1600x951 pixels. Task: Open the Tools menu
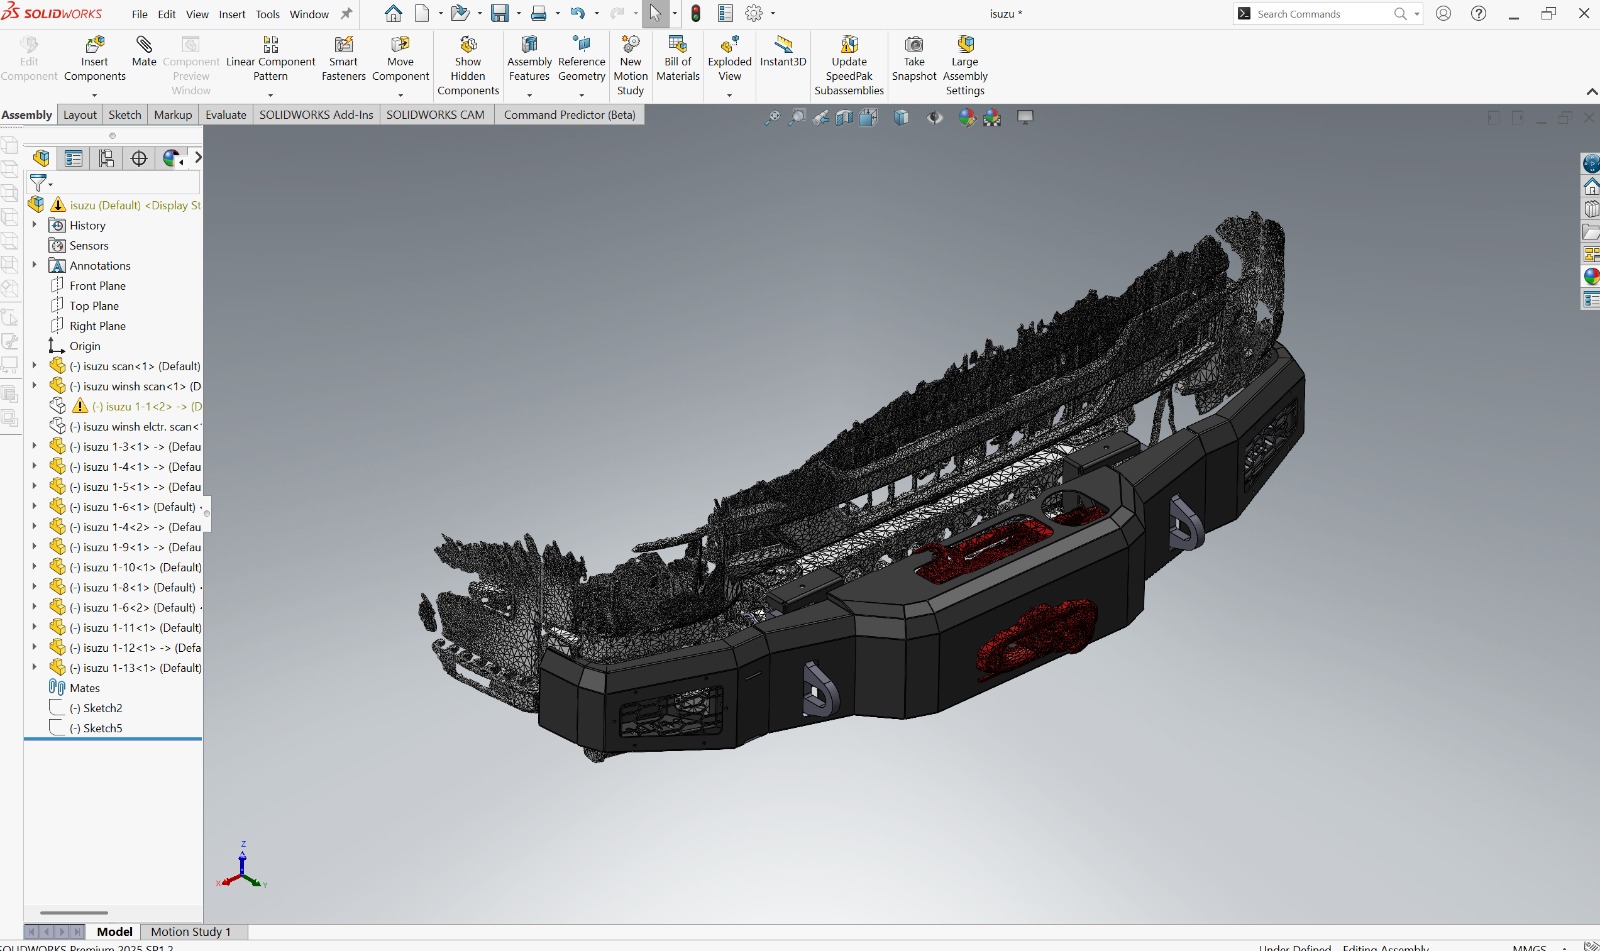268,14
